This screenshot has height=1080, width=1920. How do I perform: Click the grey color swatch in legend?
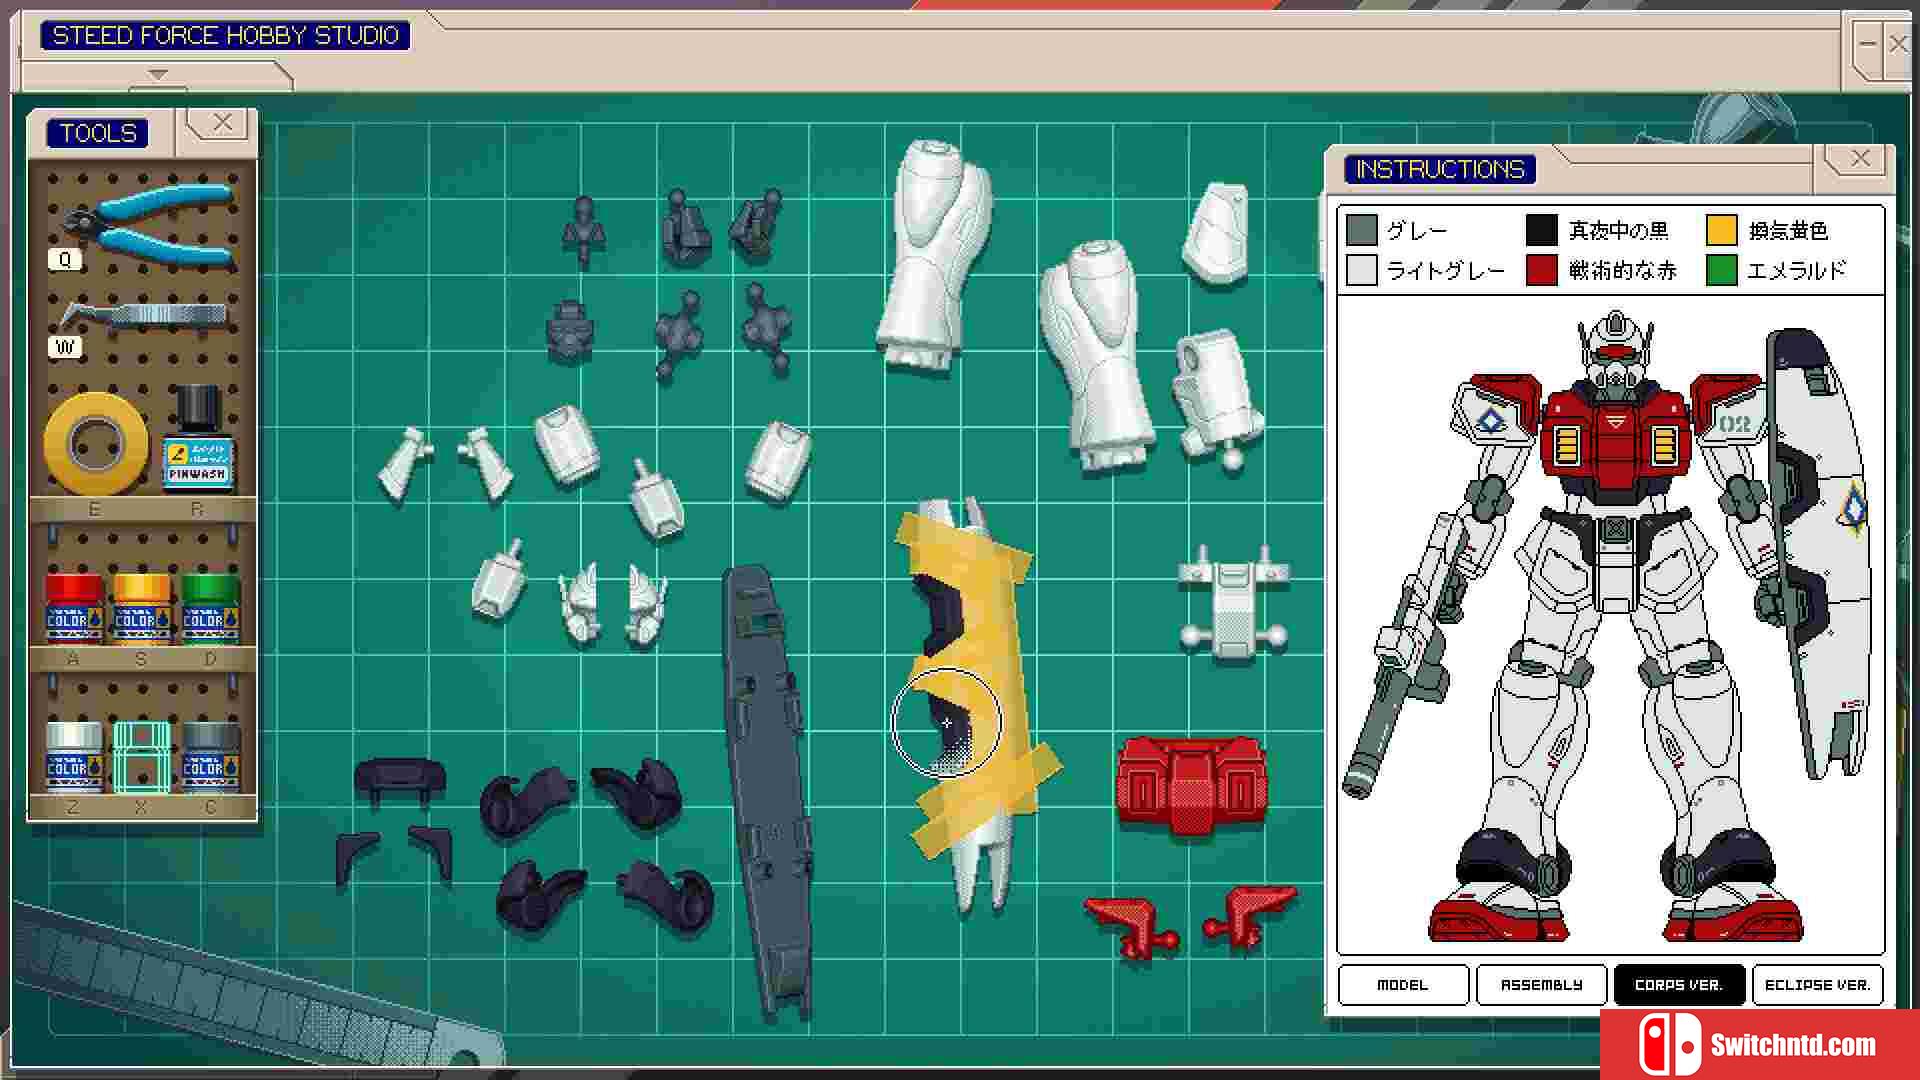[1362, 230]
